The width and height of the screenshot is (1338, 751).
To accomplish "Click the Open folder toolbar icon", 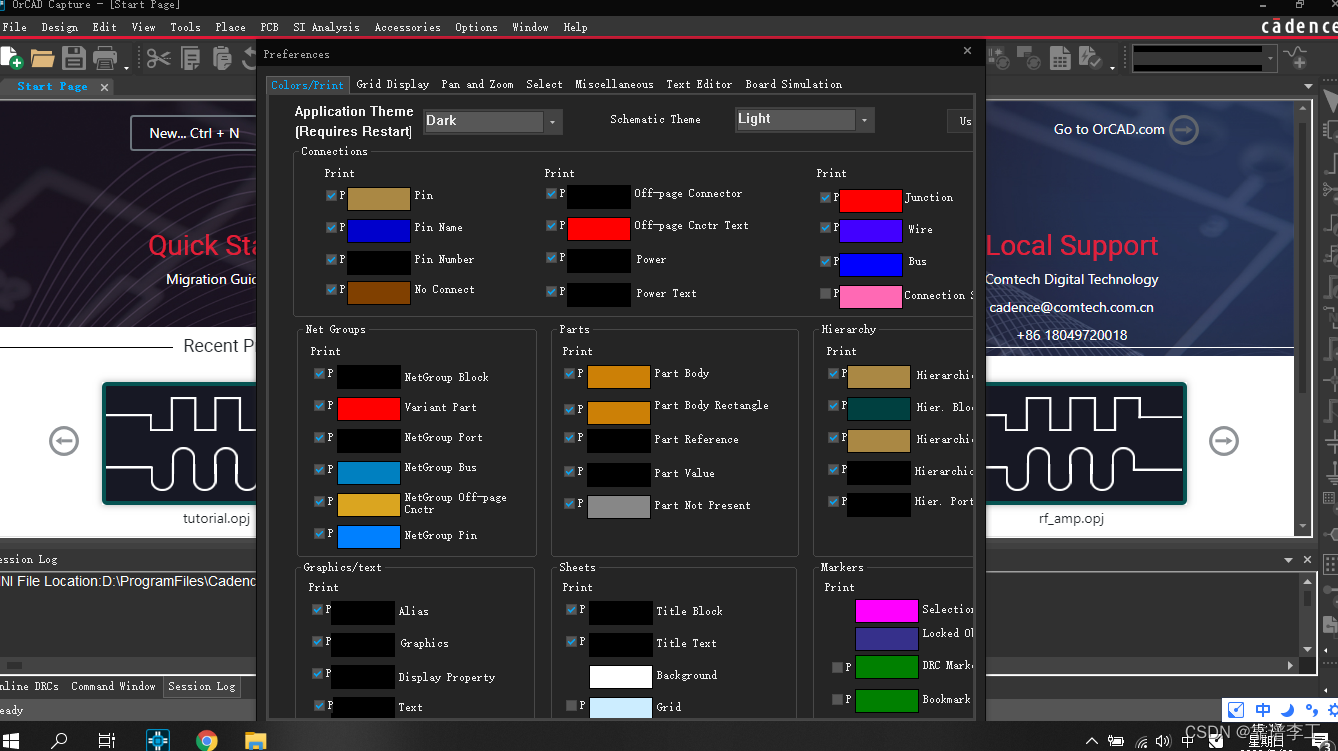I will click(x=42, y=58).
